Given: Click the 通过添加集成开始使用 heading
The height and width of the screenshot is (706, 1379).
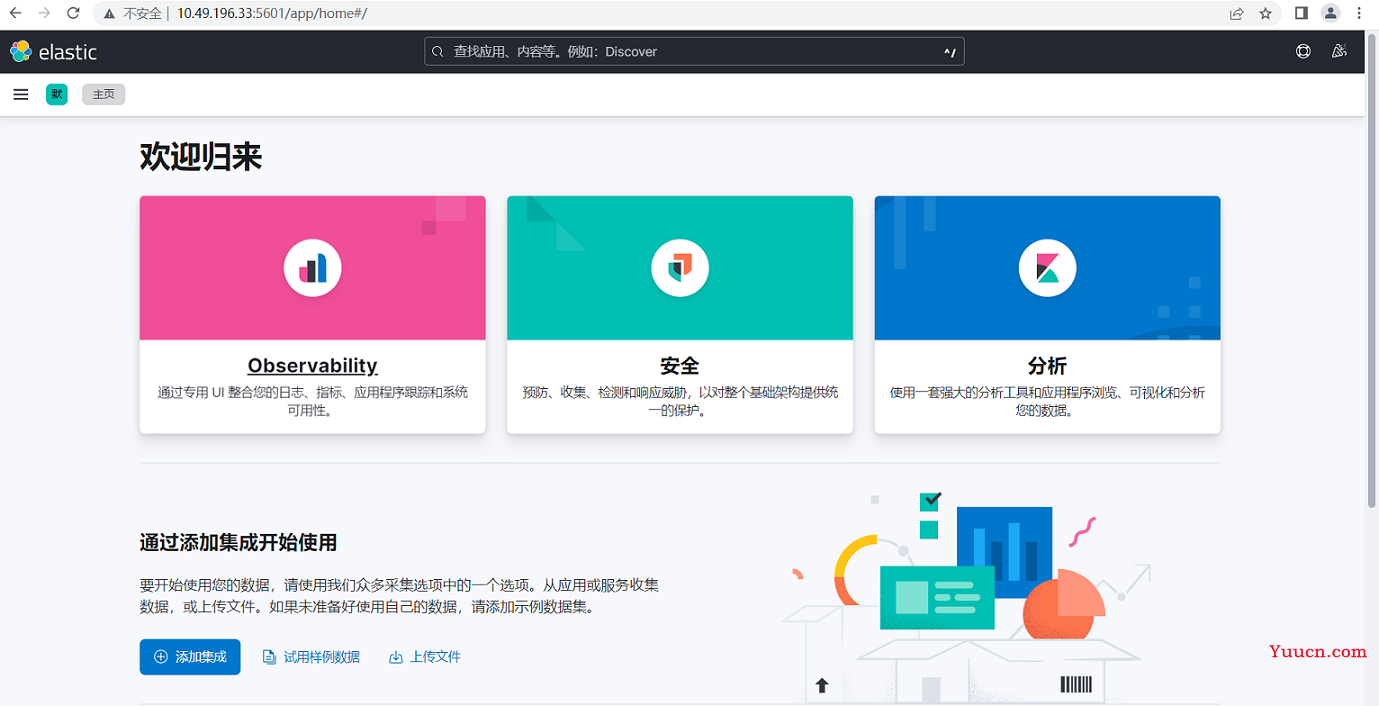Looking at the screenshot, I should [238, 543].
